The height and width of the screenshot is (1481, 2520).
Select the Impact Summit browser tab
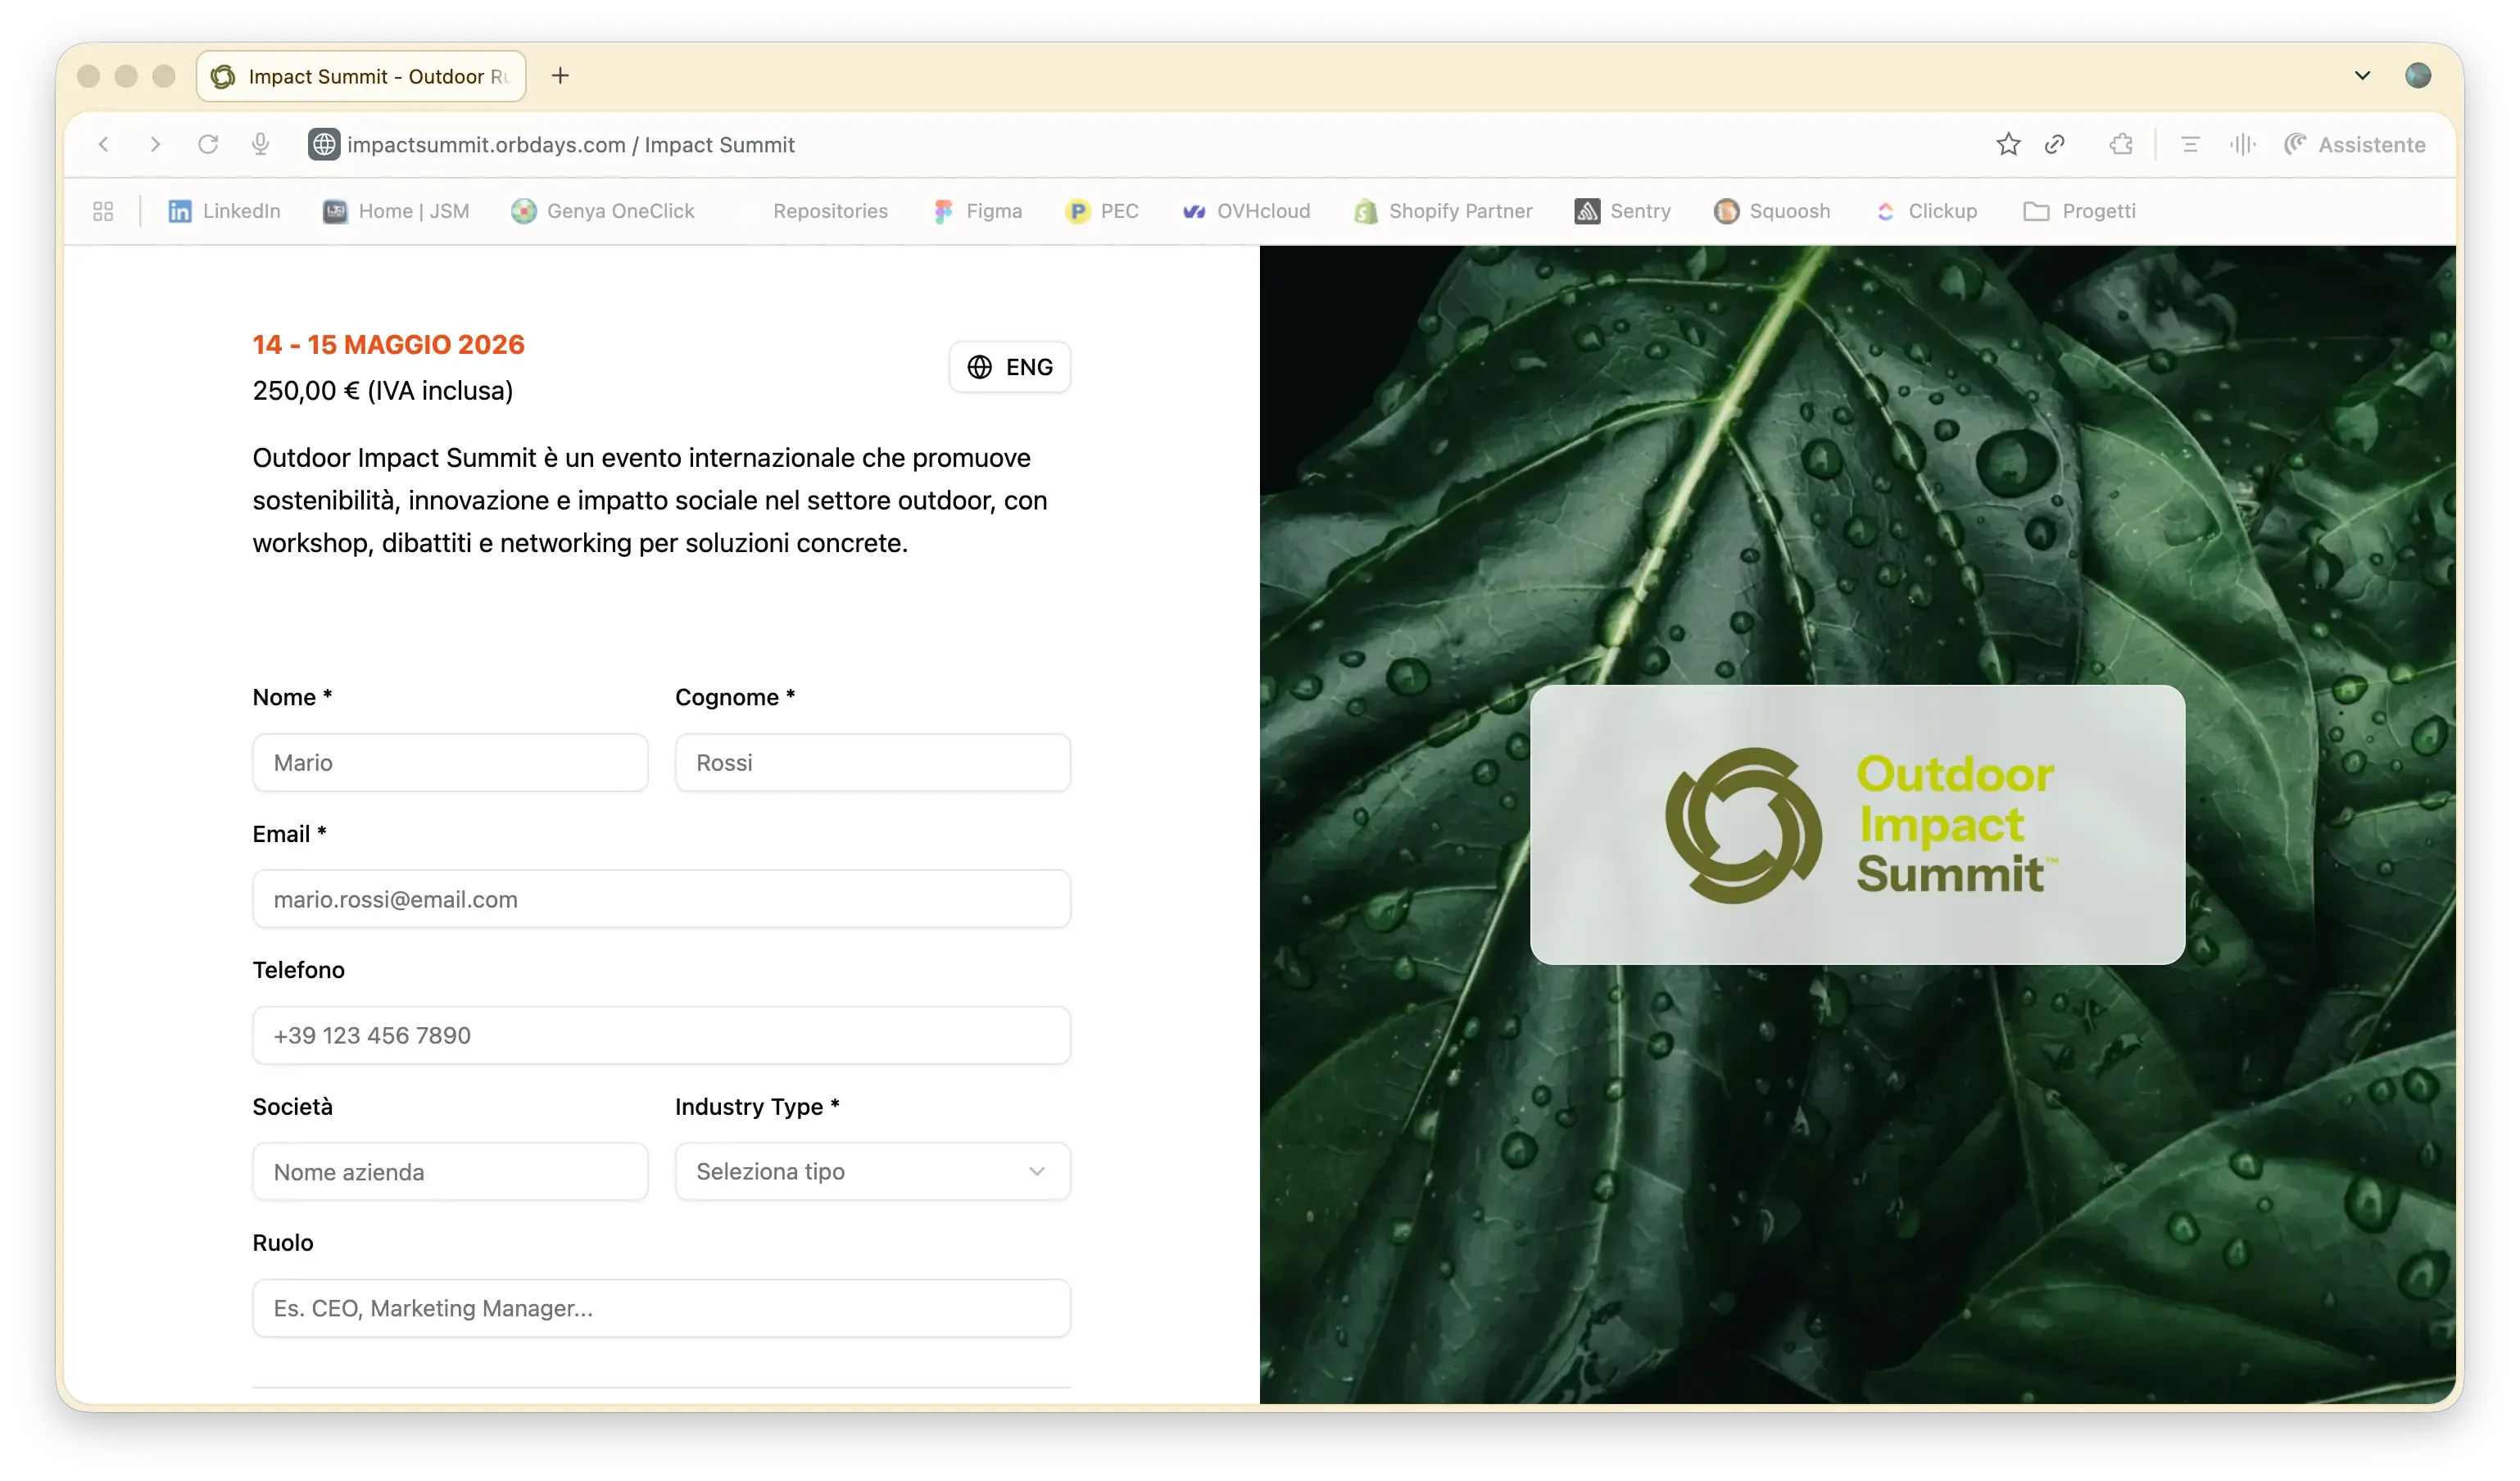(360, 75)
